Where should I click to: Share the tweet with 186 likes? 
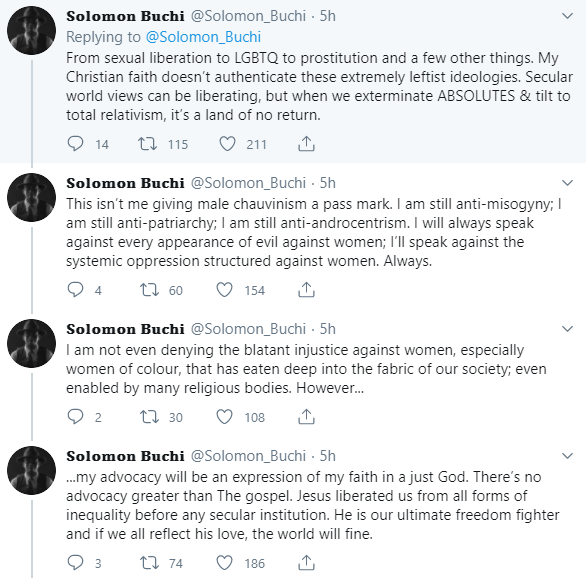(x=306, y=562)
